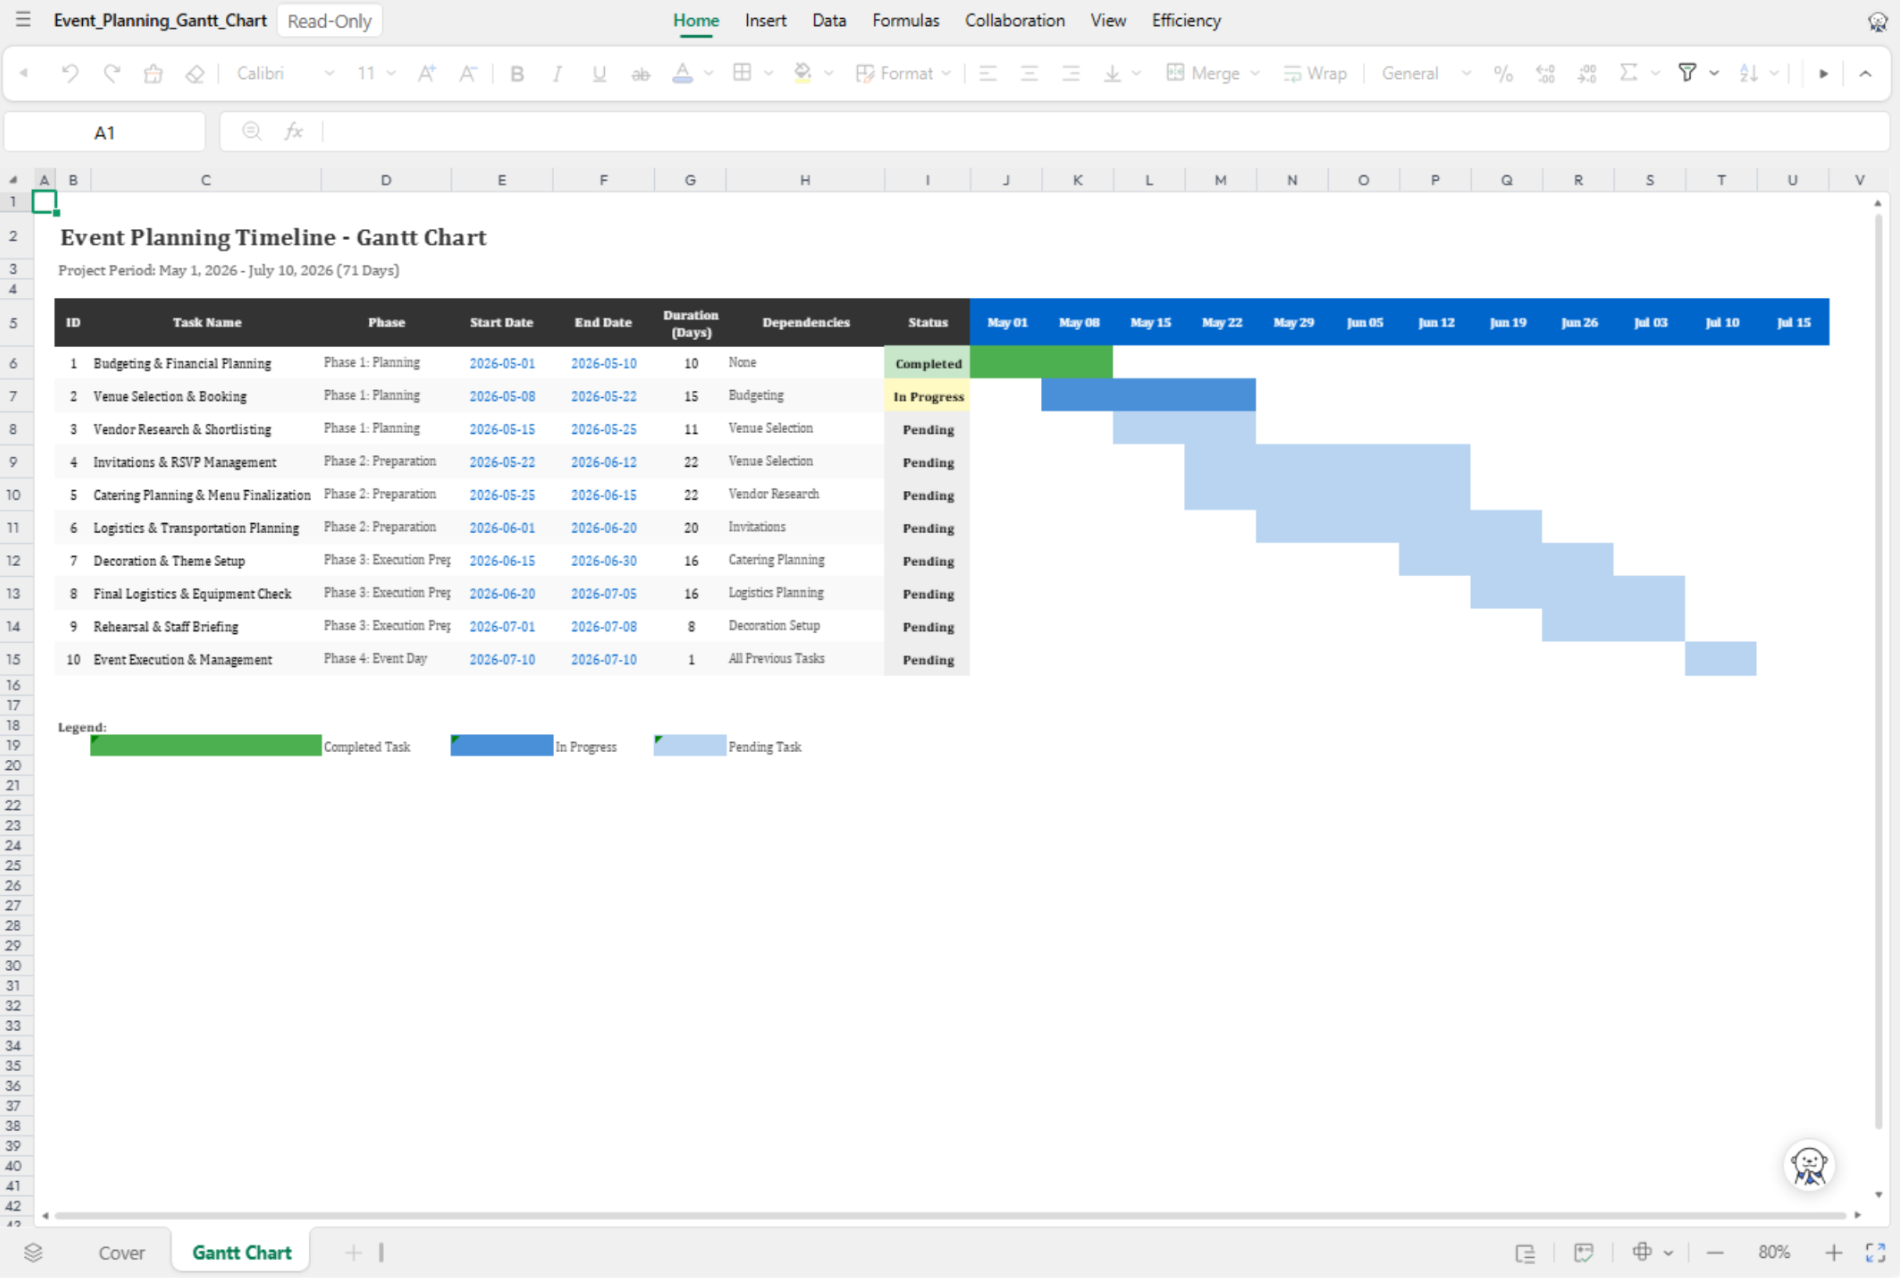Align text left
Screen dimensions: 1900x1278
(988, 73)
